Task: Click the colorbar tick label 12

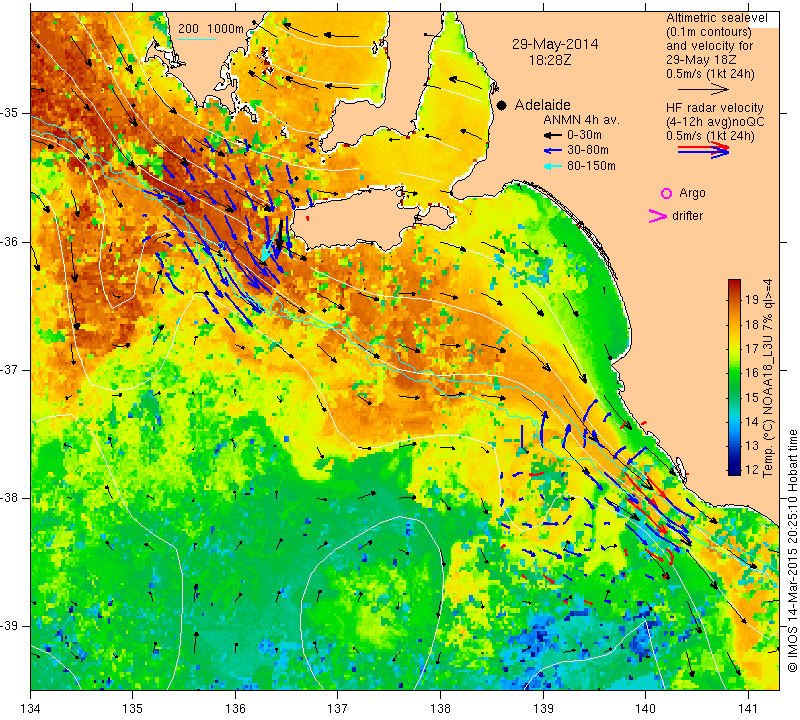Action: coord(752,470)
